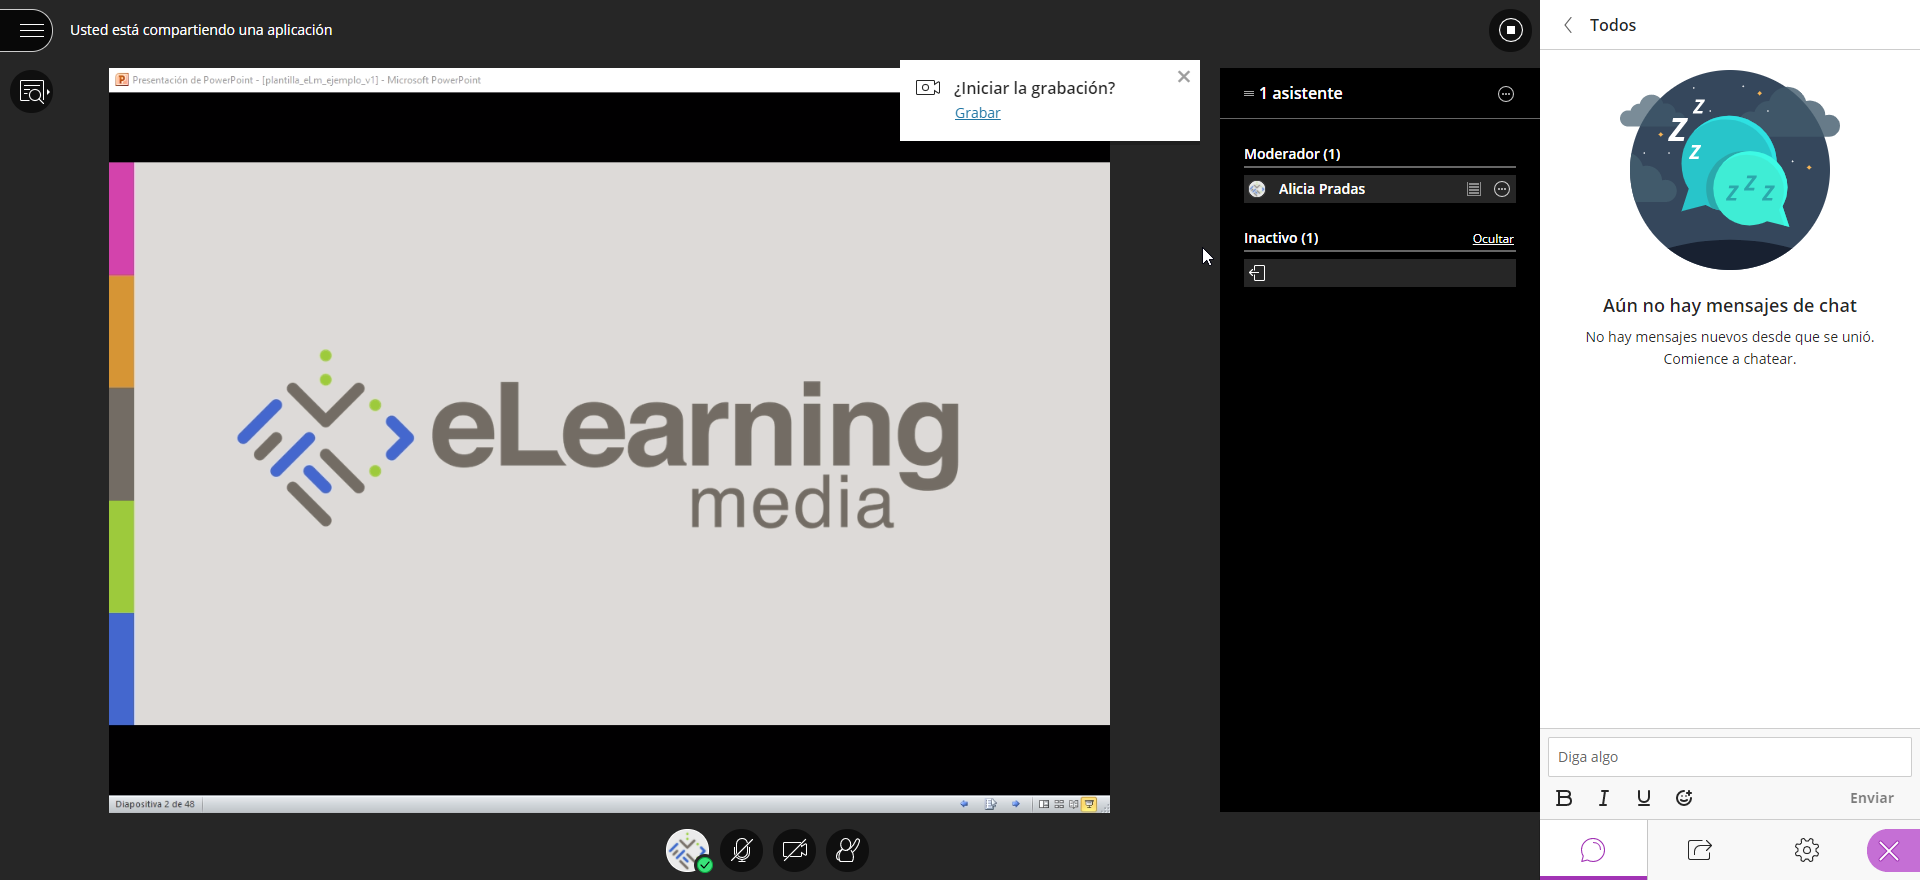Toggle italic text formatting in chat

point(1604,798)
